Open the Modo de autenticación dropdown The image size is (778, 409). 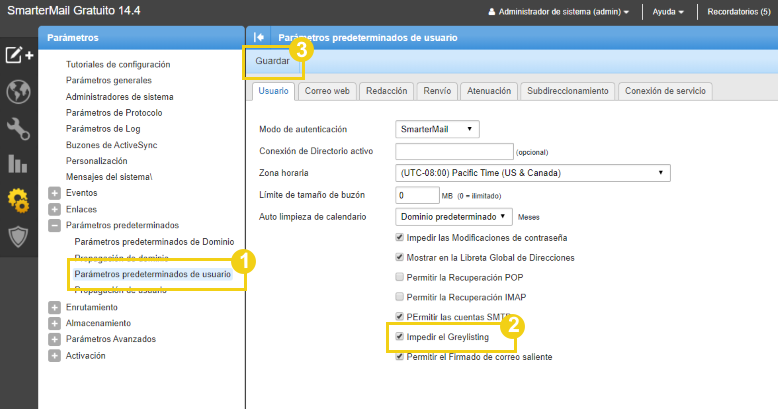click(x=437, y=129)
